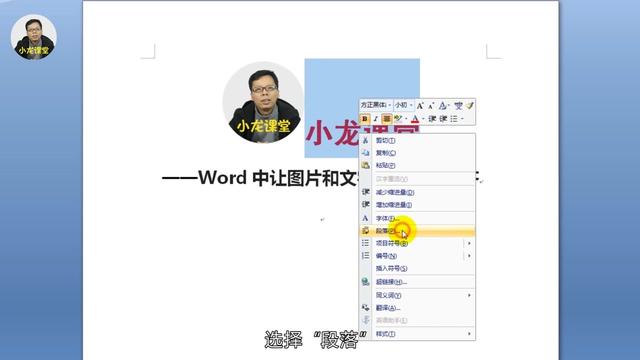Image resolution: width=640 pixels, height=360 pixels.
Task: Expand the highlight color dropdown arrow
Action: pos(406,119)
